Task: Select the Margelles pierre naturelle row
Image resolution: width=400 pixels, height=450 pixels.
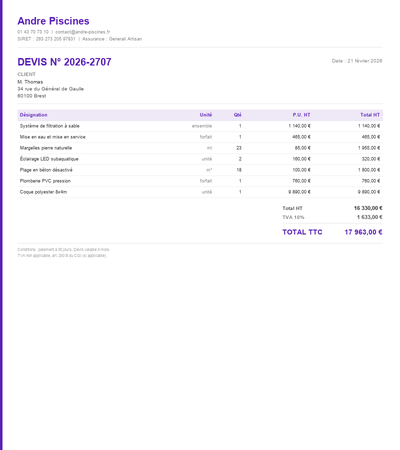Action: point(200,148)
